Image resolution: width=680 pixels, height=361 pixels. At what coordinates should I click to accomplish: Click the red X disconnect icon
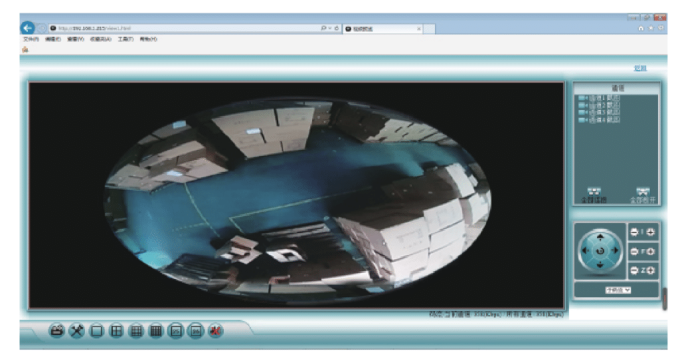(x=216, y=331)
